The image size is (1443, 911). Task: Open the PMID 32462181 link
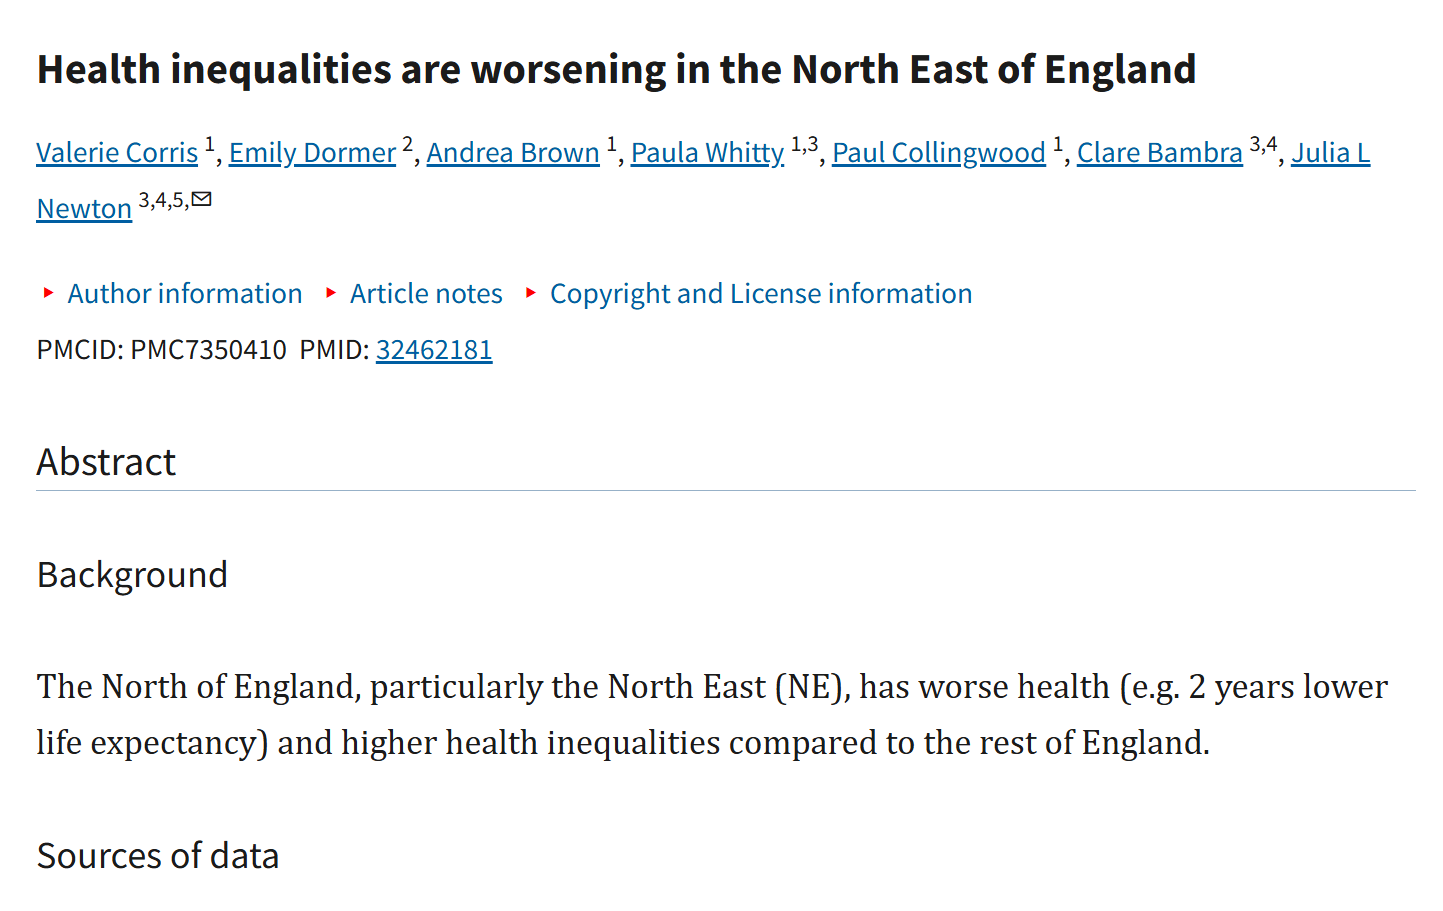pyautogui.click(x=434, y=349)
